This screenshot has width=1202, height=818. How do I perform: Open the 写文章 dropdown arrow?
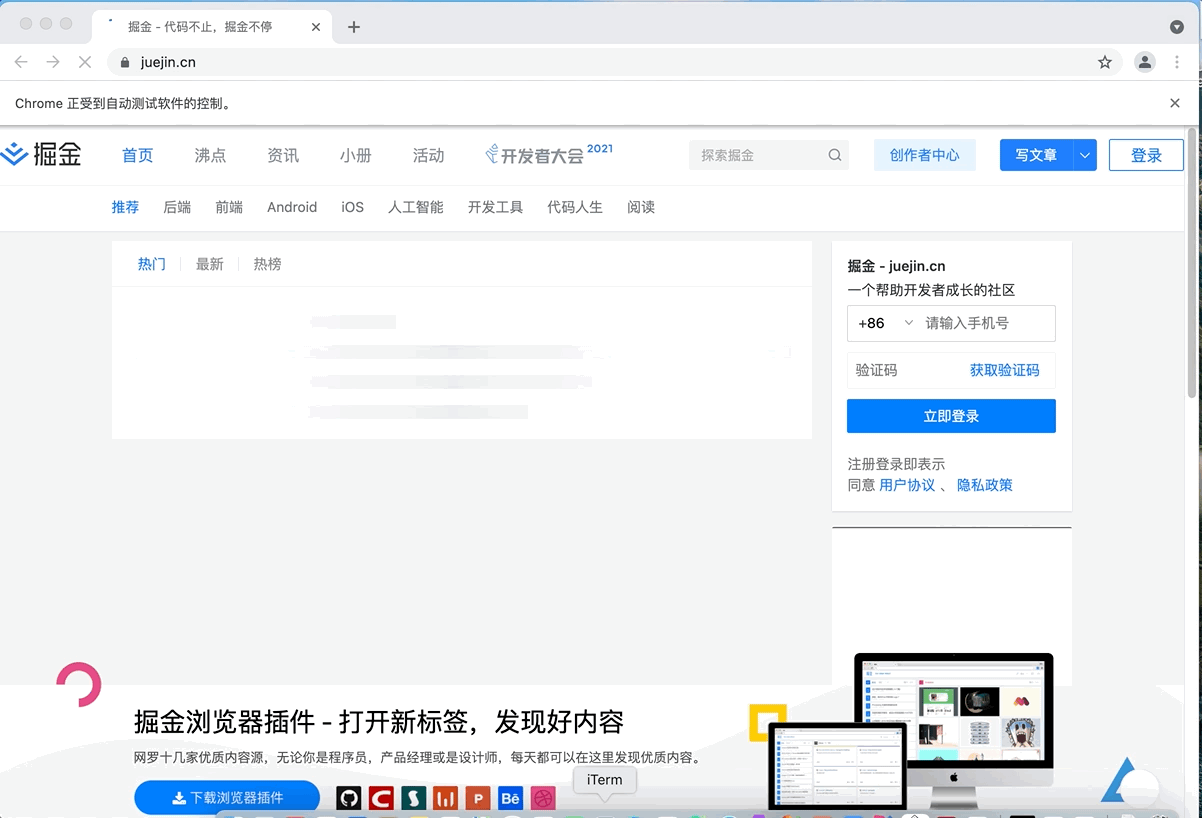[1083, 155]
